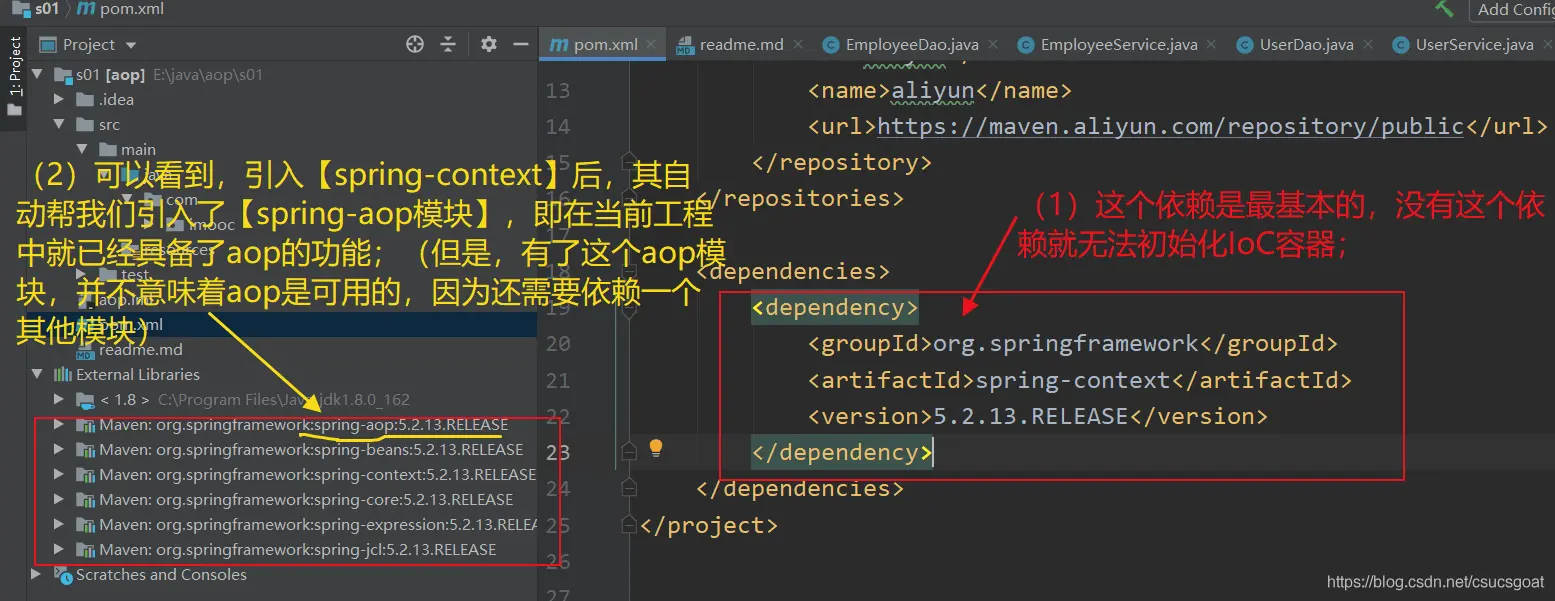Open the UserService.java tab
The width and height of the screenshot is (1555, 601).
(1474, 44)
